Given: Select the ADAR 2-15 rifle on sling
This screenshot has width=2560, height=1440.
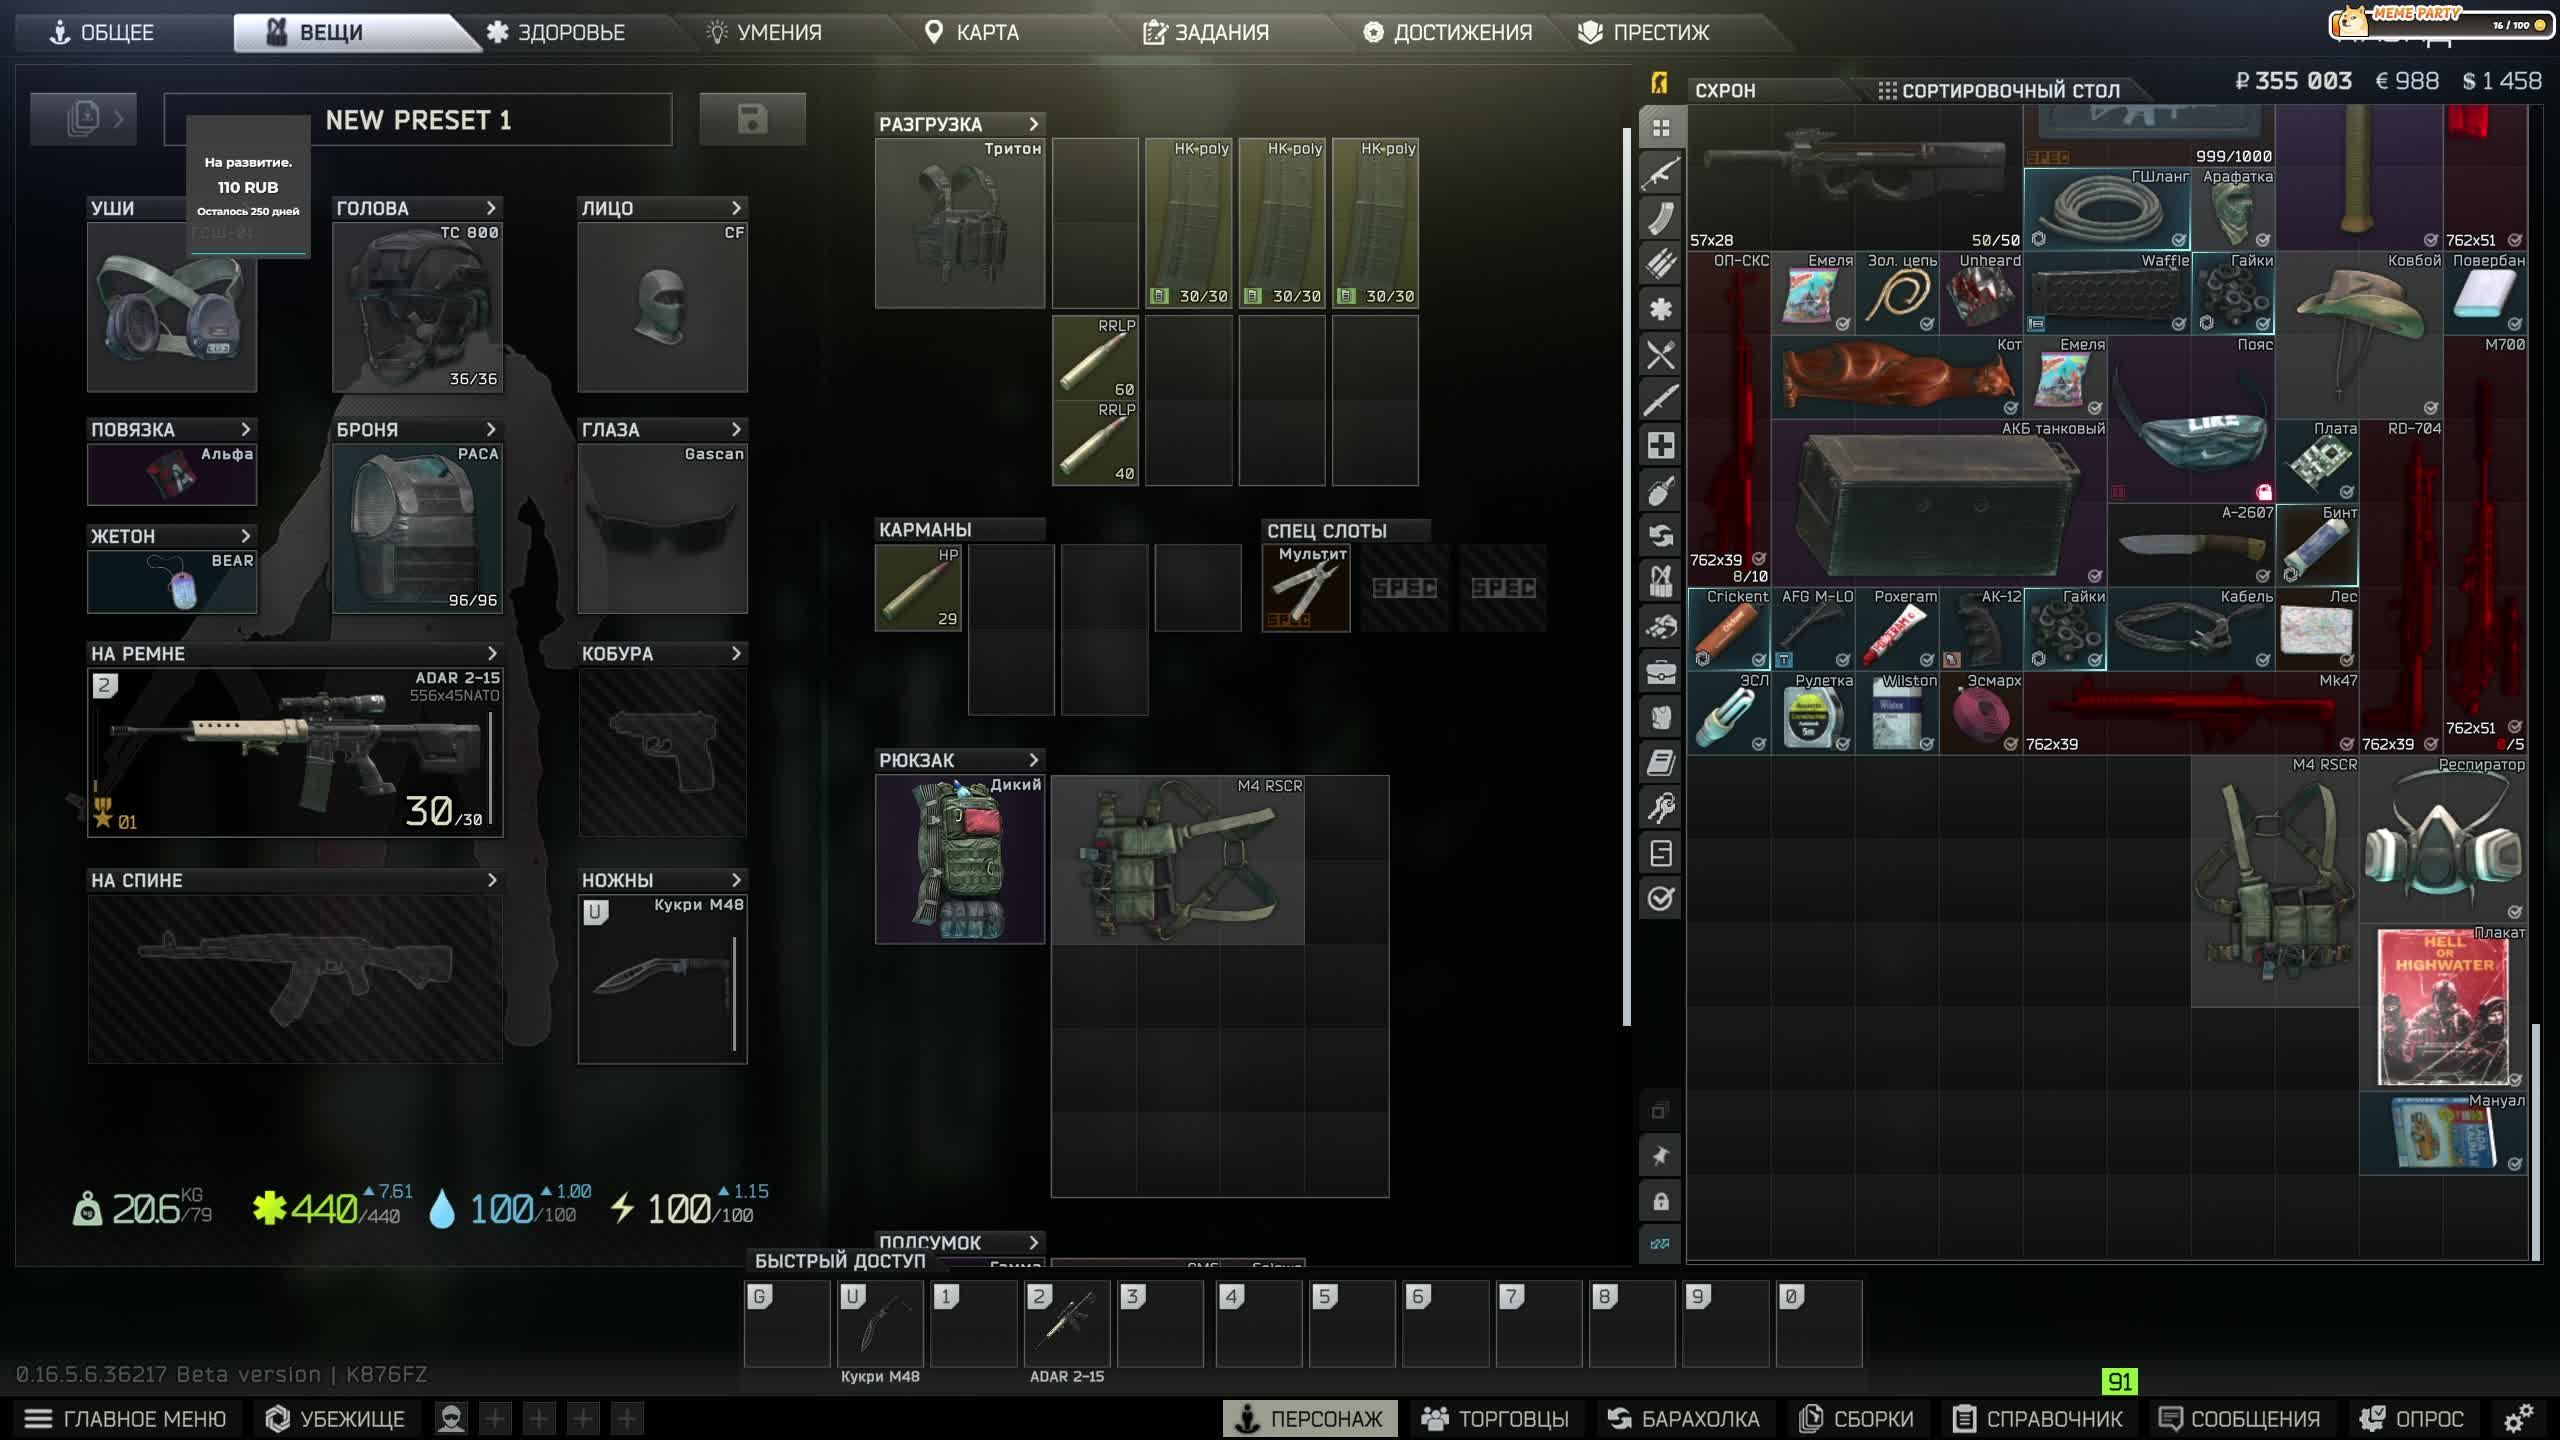Looking at the screenshot, I should [x=295, y=752].
